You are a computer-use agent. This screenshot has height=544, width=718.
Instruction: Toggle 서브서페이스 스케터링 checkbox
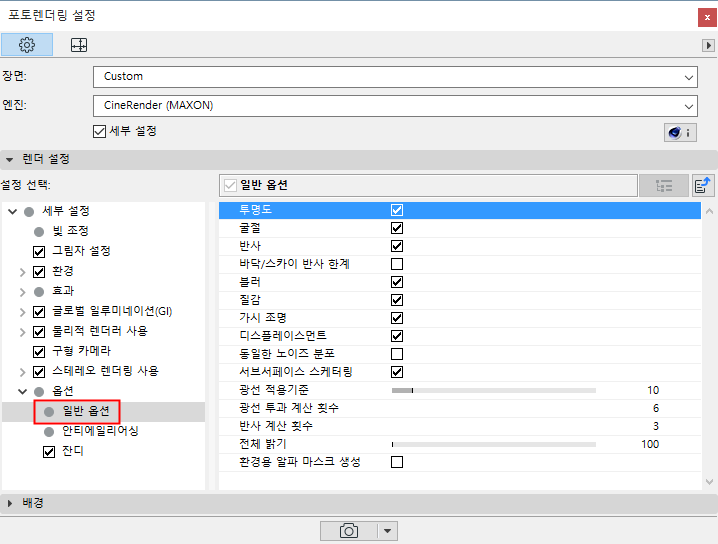pyautogui.click(x=397, y=372)
